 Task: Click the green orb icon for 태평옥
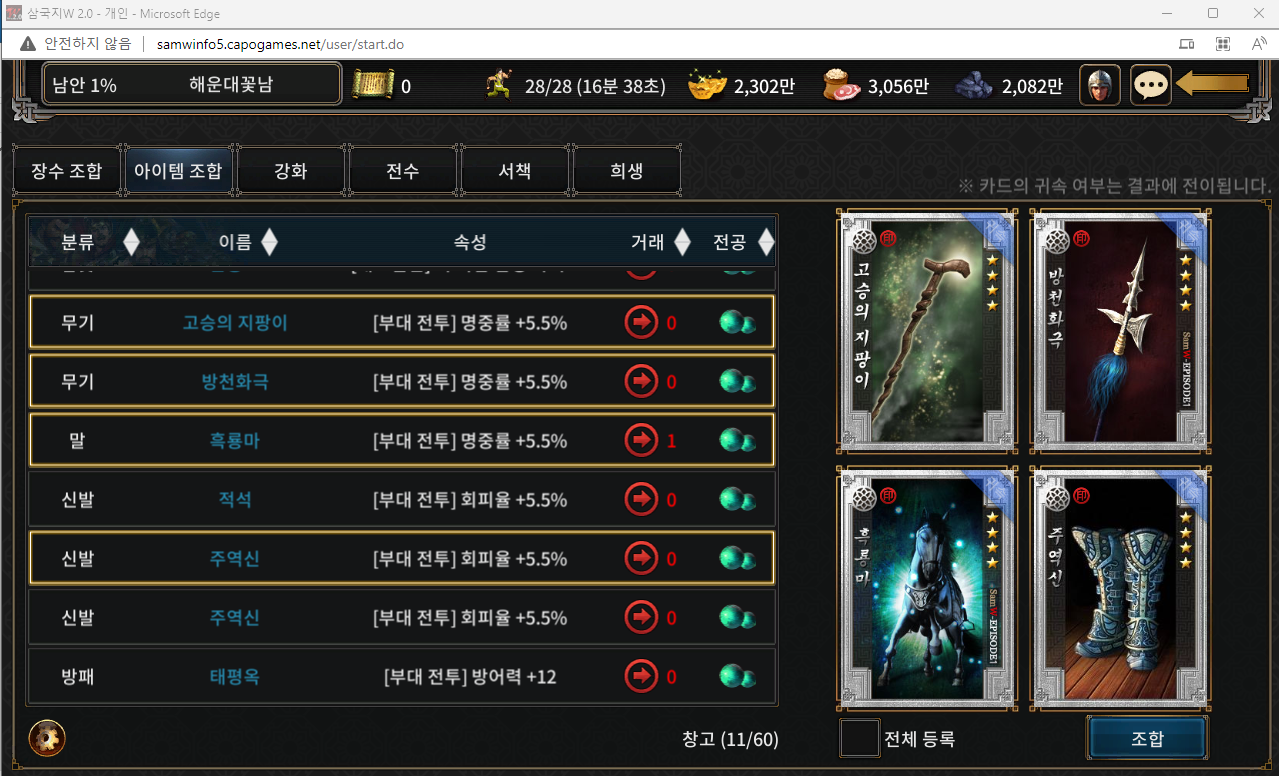737,676
